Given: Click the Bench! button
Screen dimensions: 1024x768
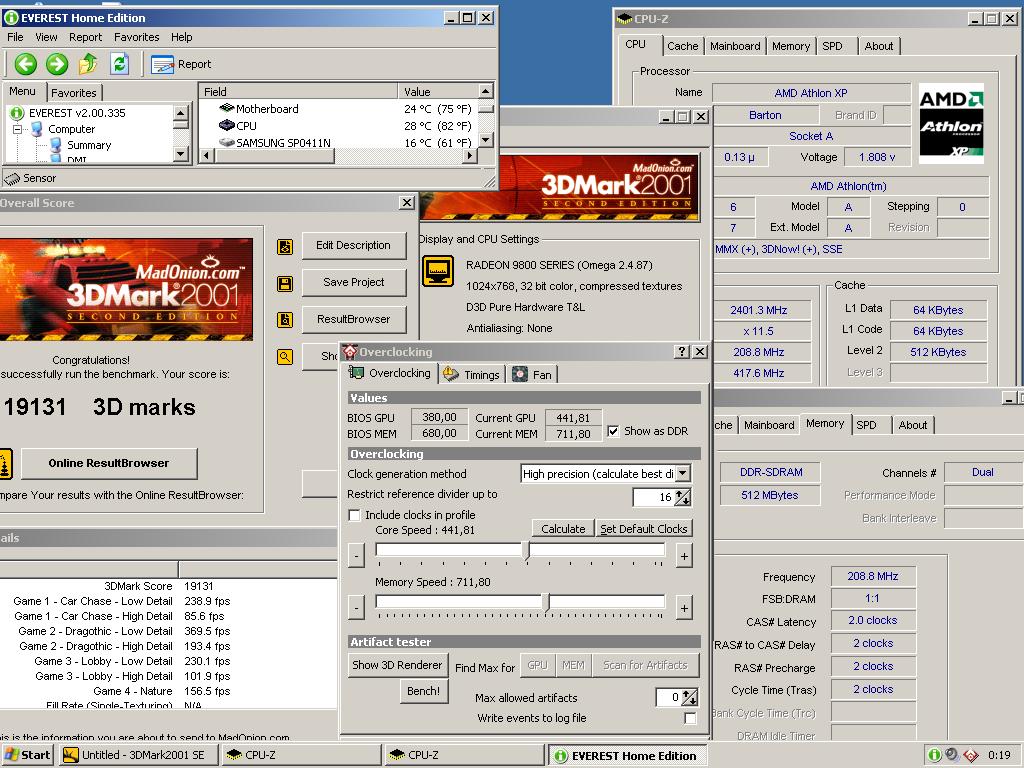Looking at the screenshot, I should (423, 691).
